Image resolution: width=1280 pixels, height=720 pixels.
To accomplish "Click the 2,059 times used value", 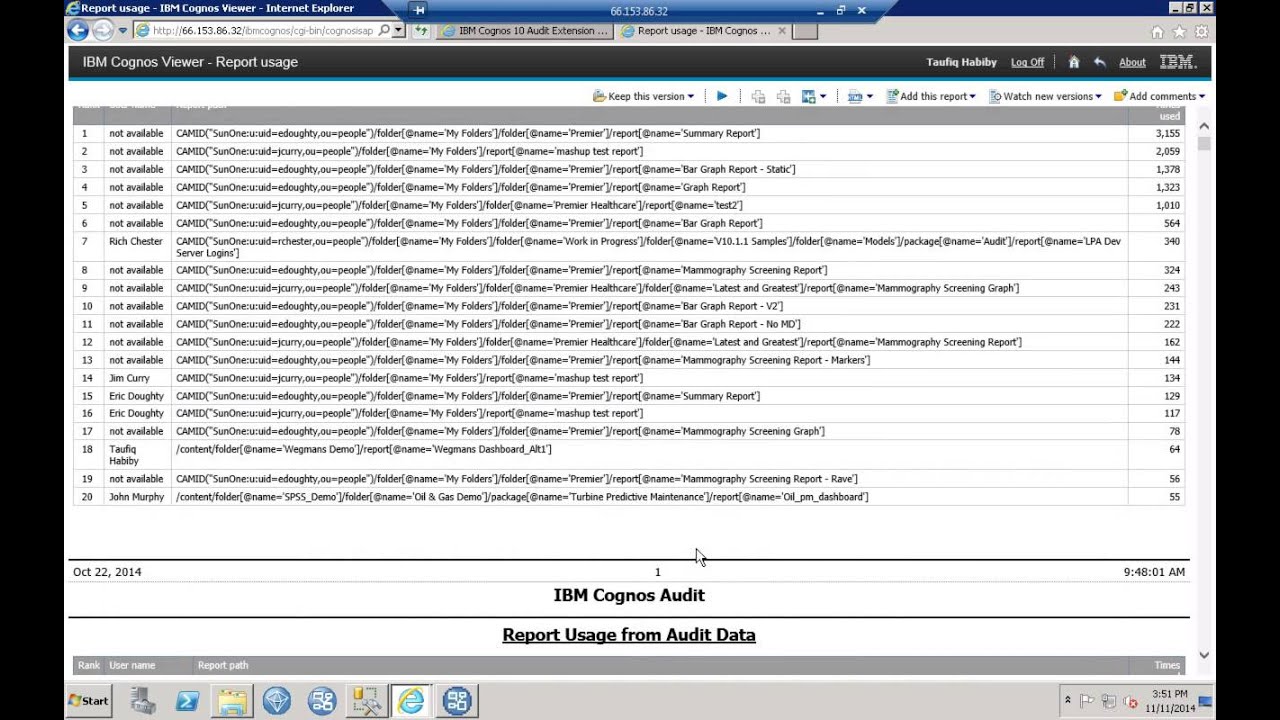I will click(1167, 151).
